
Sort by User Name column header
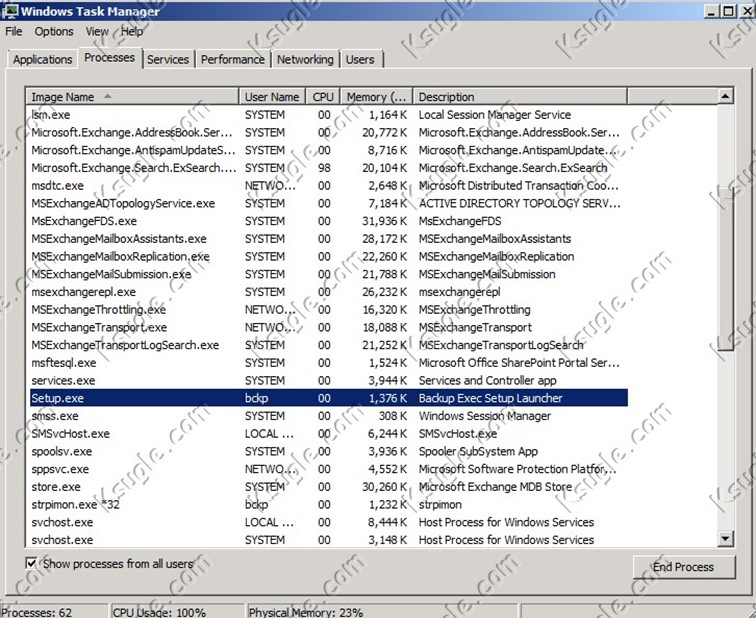272,96
